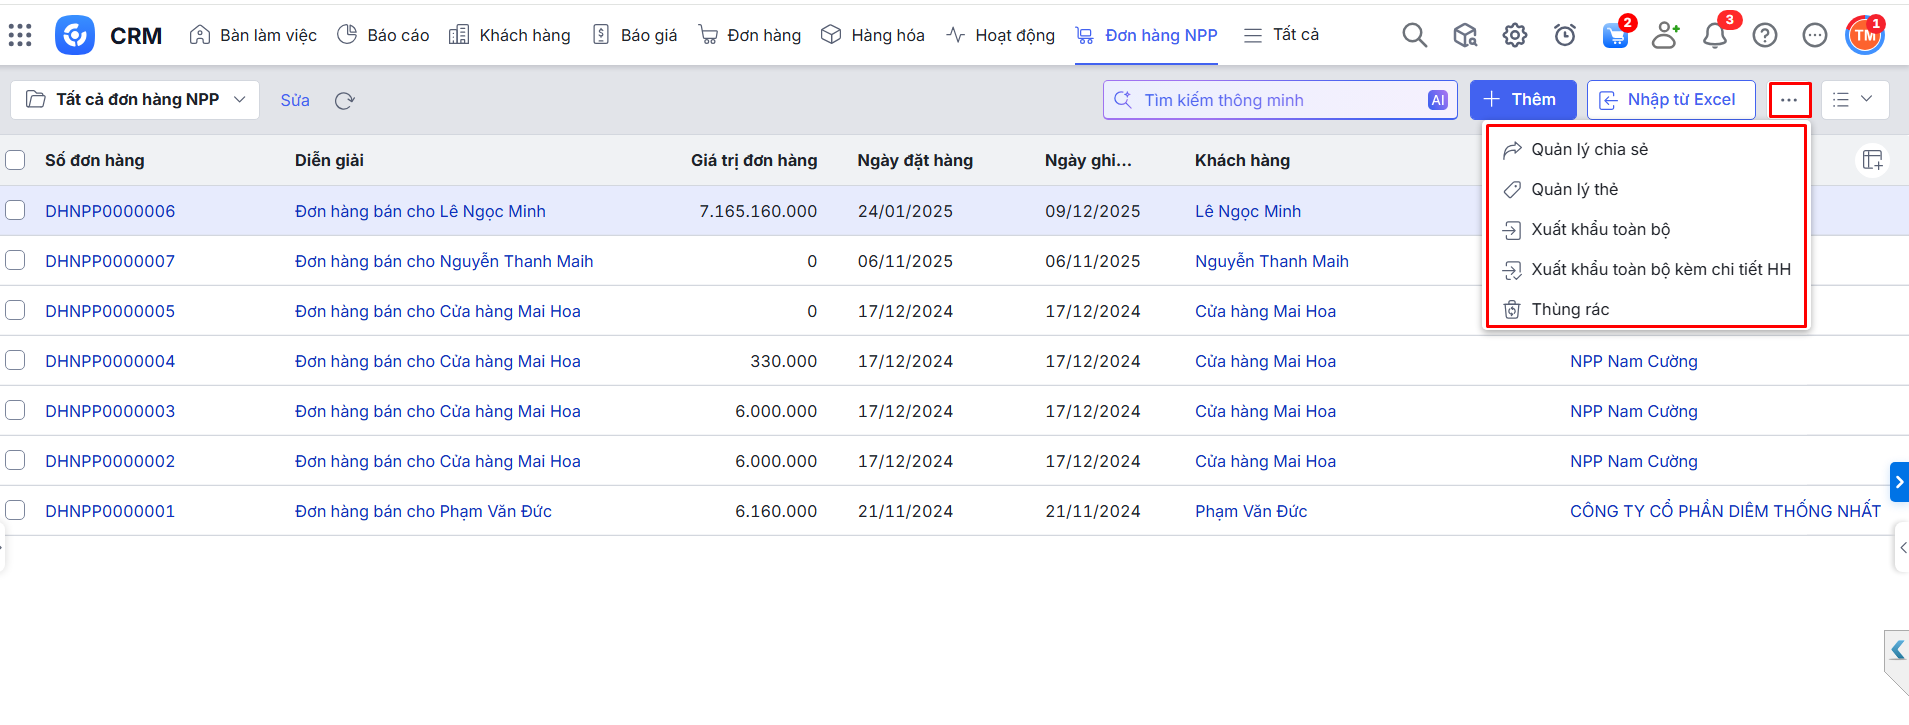Click the Tìm kiếm thông minh search field
Image resolution: width=1909 pixels, height=725 pixels.
tap(1270, 100)
